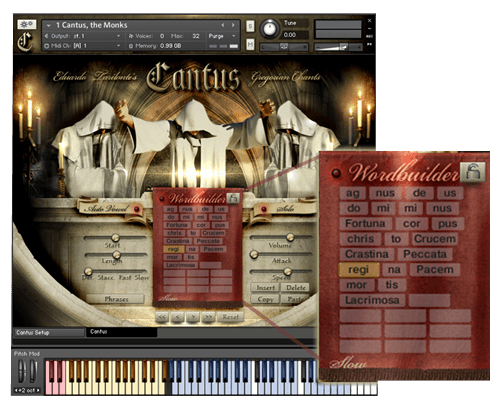The height and width of the screenshot is (414, 500).
Task: Select highlighted regi word in enlarged inset
Action: pos(359,270)
